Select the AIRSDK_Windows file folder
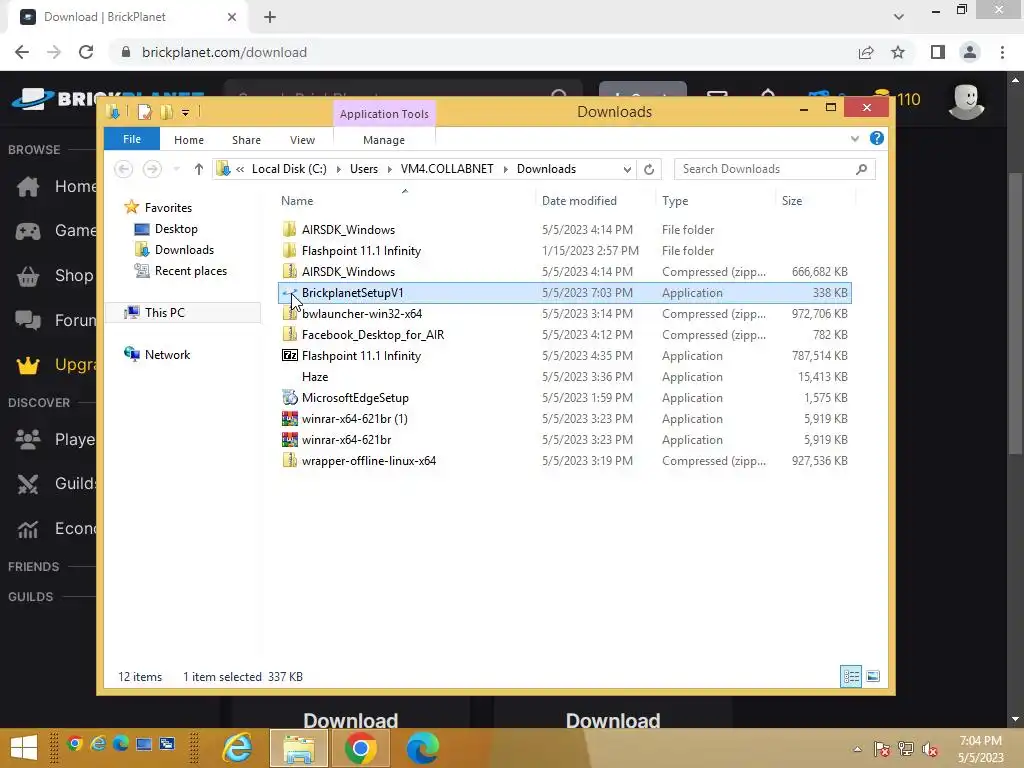Screen dimensions: 1024x768 (x=348, y=230)
